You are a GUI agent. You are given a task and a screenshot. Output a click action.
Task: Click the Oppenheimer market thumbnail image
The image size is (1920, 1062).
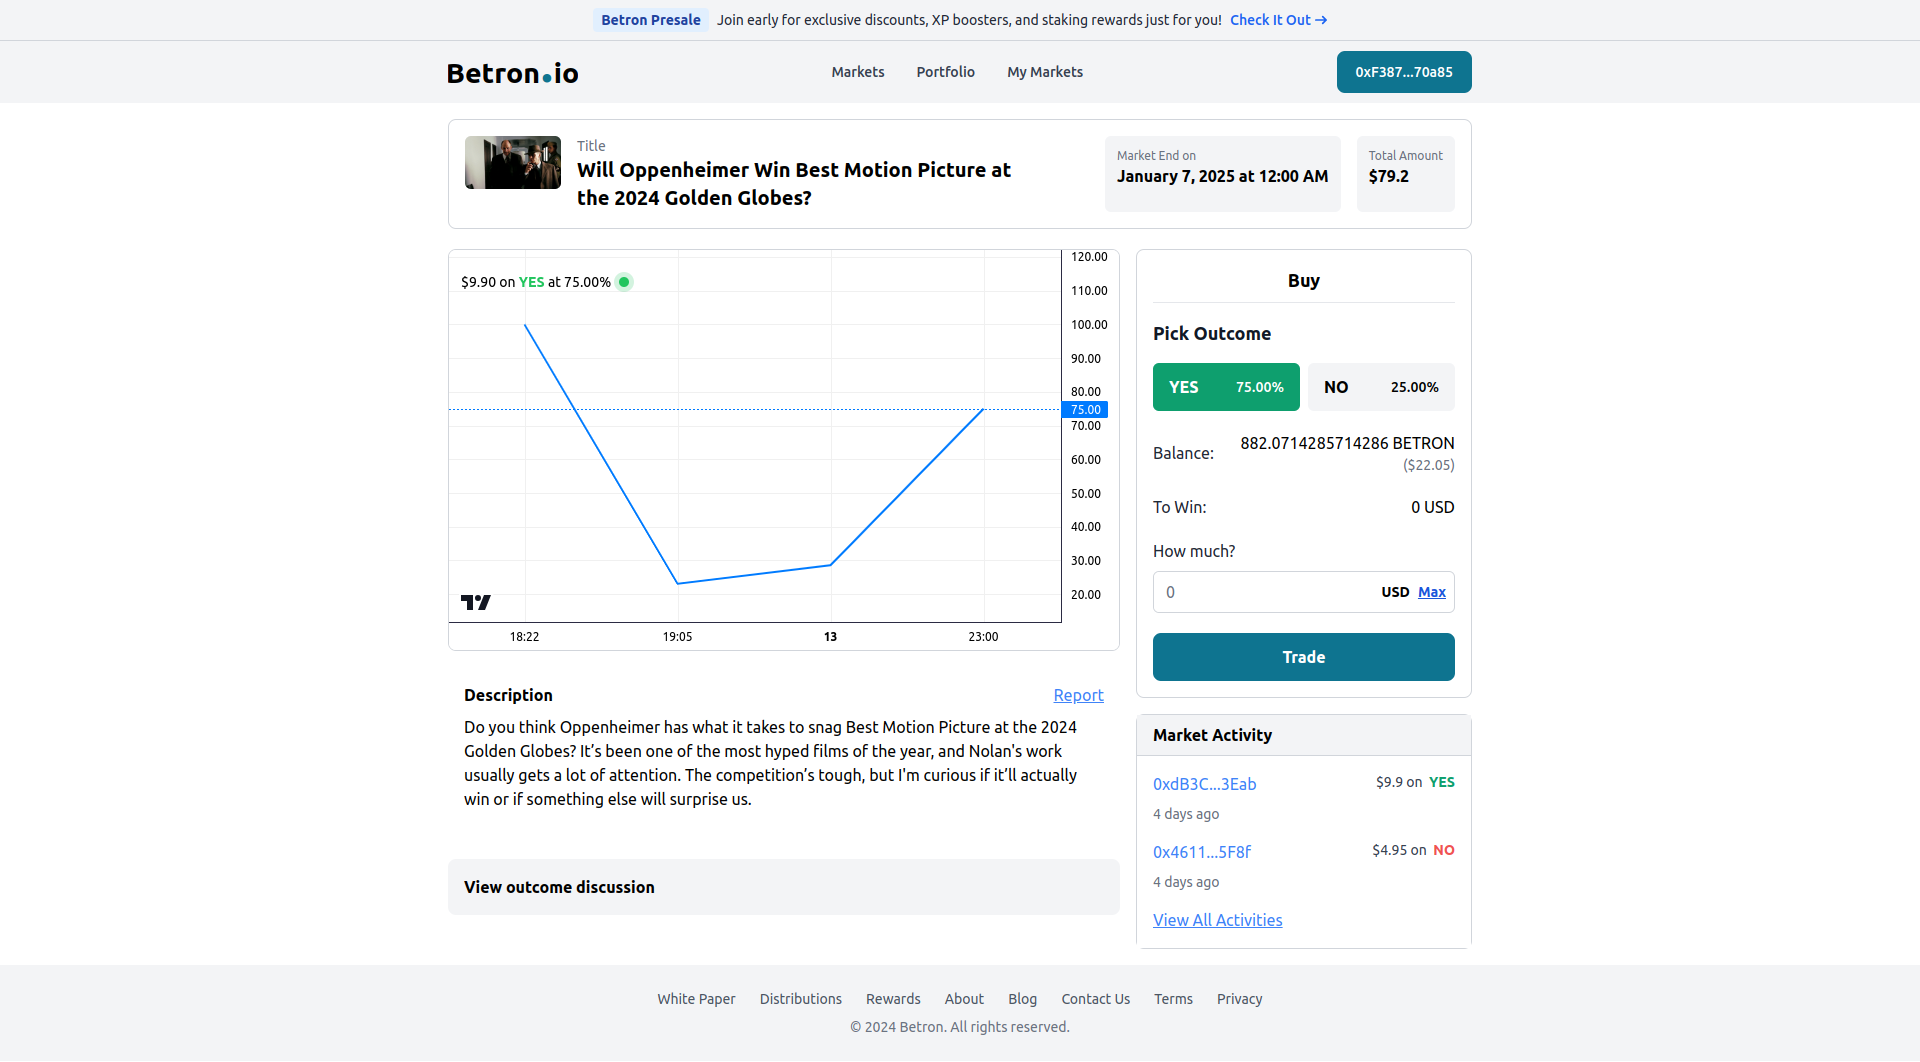click(513, 163)
